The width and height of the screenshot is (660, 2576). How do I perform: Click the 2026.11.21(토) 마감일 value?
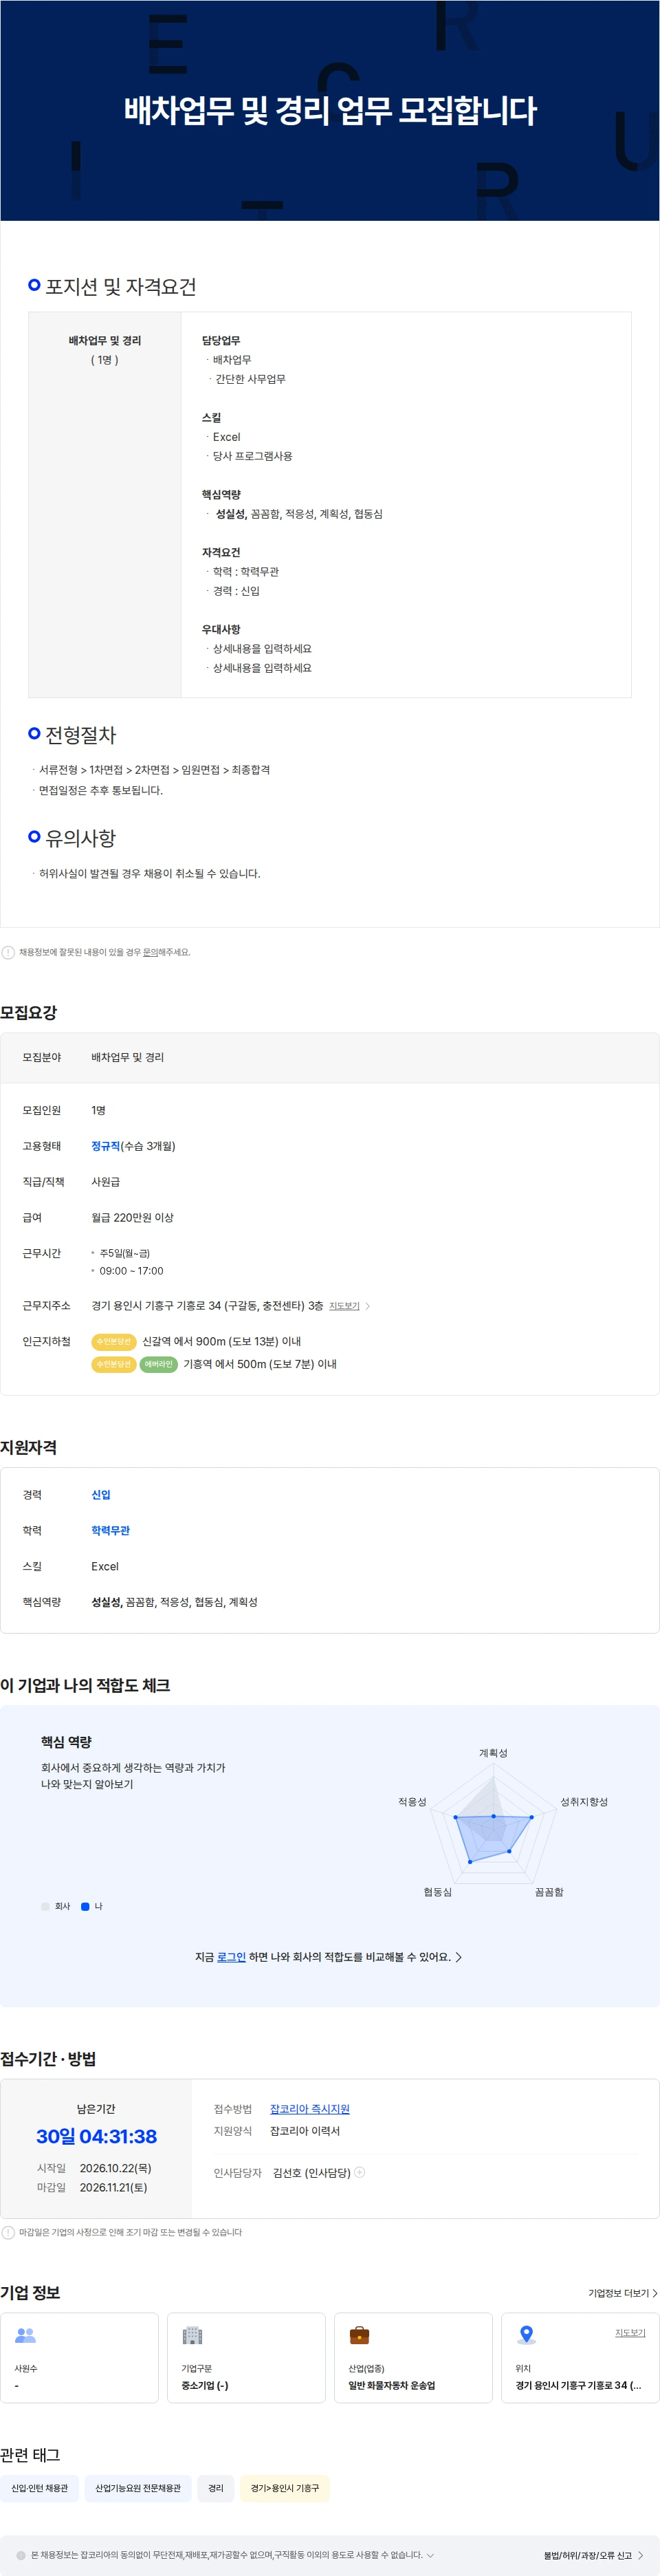coord(113,2187)
